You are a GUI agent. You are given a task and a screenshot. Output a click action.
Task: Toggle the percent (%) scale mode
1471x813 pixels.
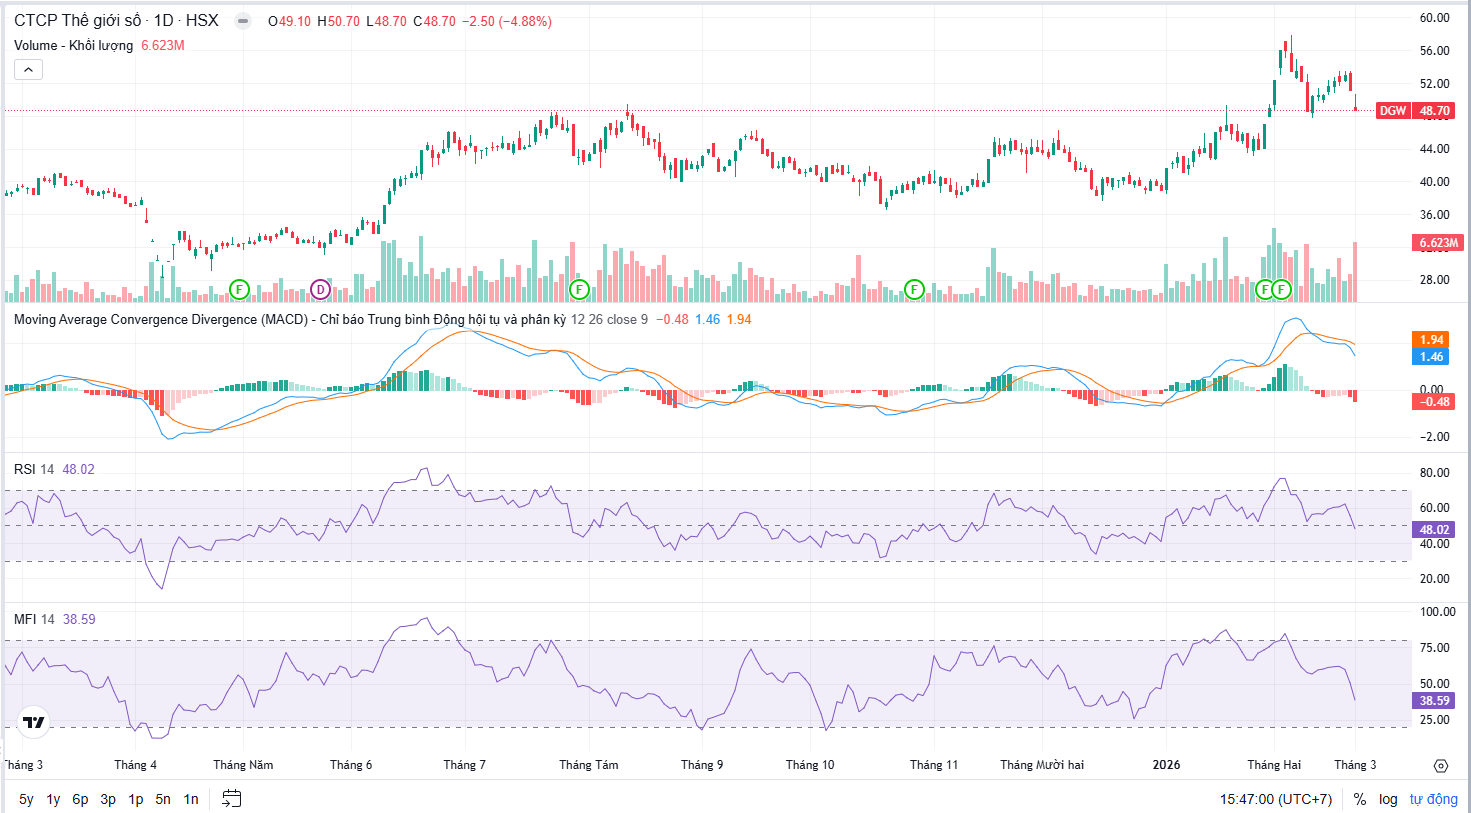[x=1359, y=799]
